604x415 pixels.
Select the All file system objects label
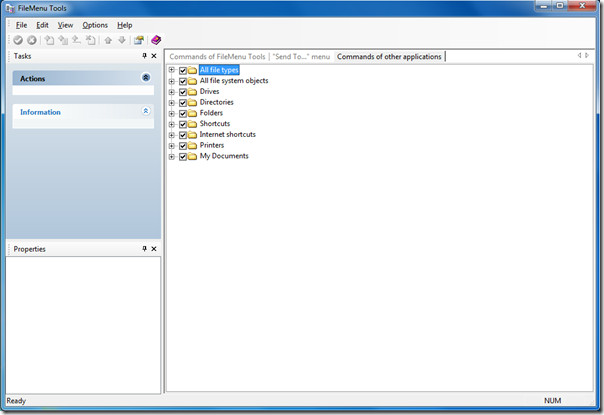[x=234, y=81]
